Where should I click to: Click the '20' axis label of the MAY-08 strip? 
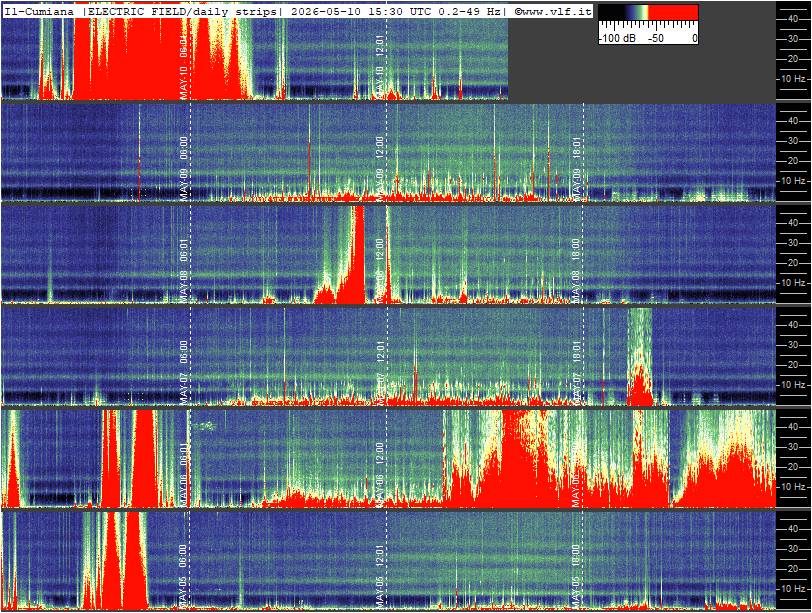pyautogui.click(x=792, y=263)
